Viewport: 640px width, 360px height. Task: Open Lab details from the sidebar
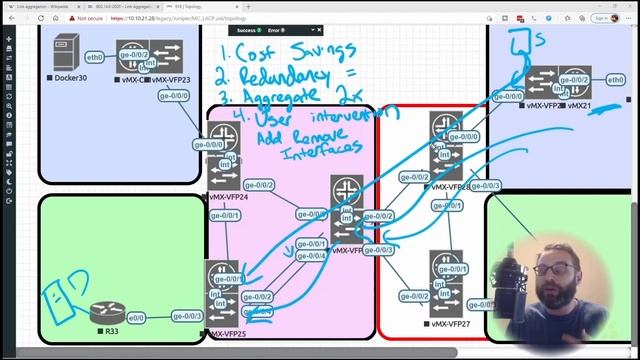pos(9,125)
